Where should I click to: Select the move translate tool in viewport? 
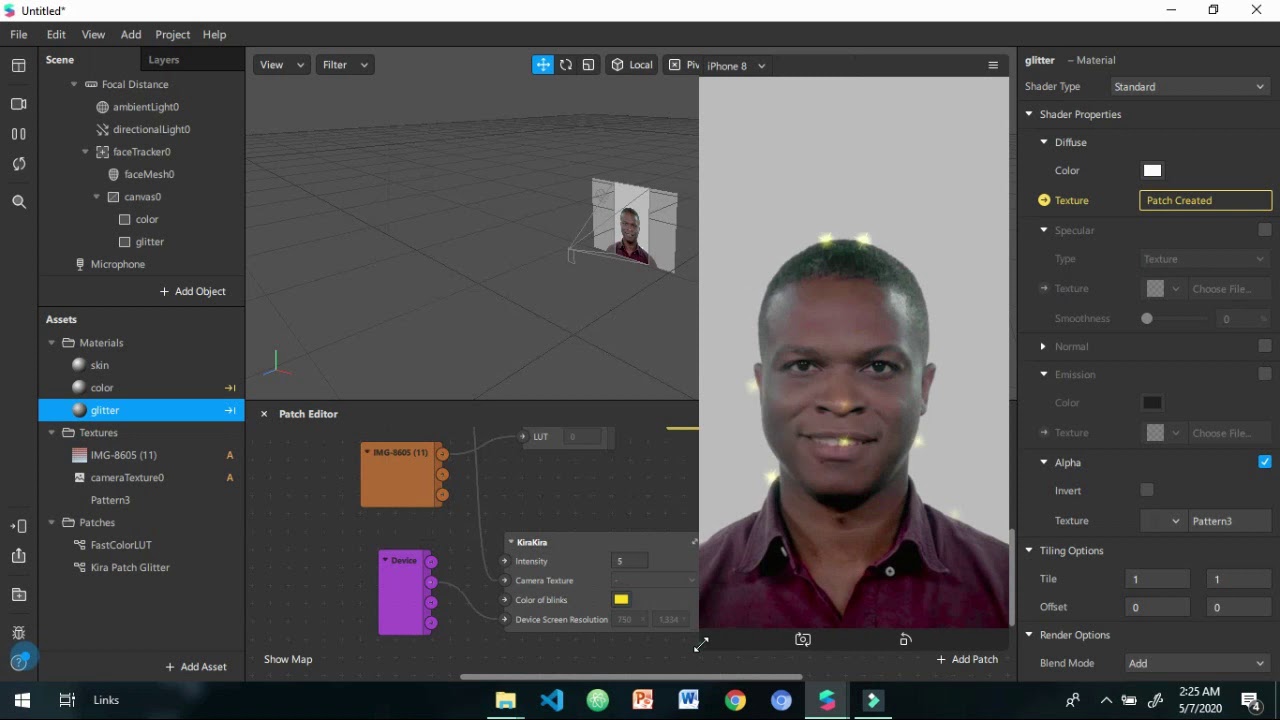click(543, 65)
